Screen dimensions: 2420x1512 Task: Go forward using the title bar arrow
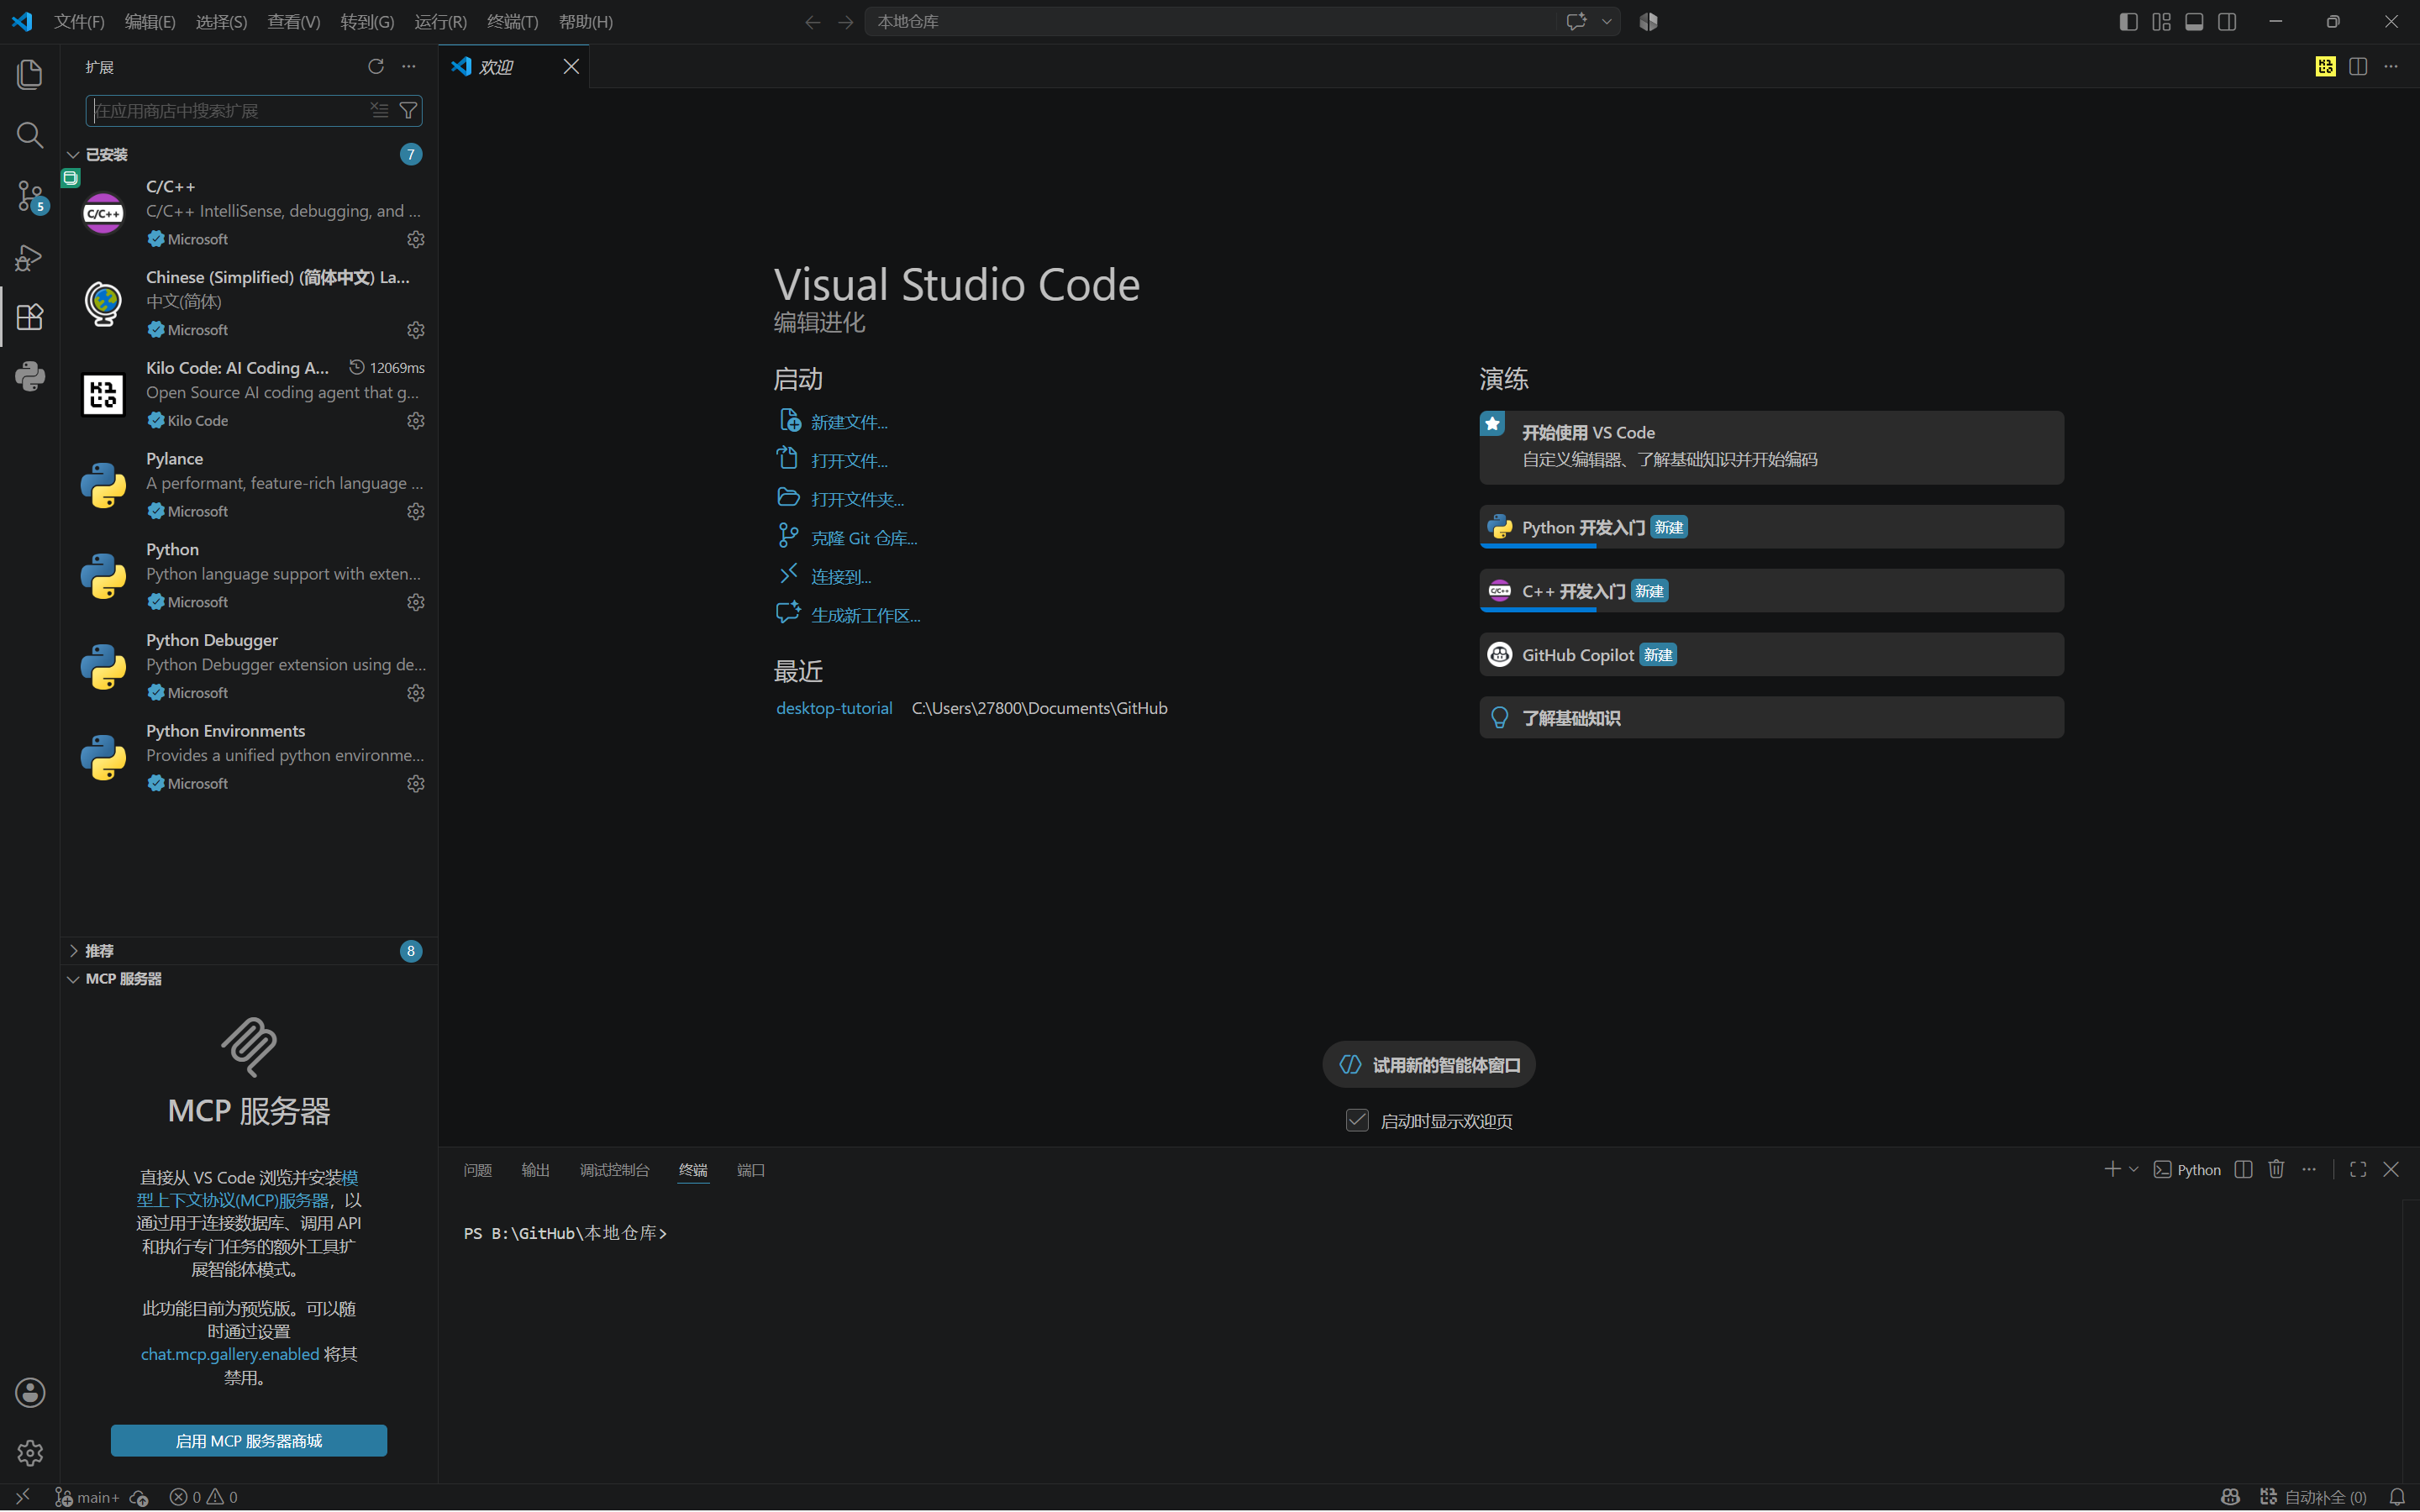point(846,22)
